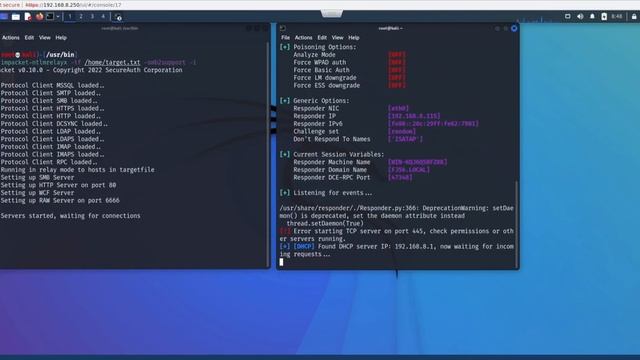Screen dimensions: 640x360
Task: Open the terminal emulator panel icon
Action: (50, 16)
